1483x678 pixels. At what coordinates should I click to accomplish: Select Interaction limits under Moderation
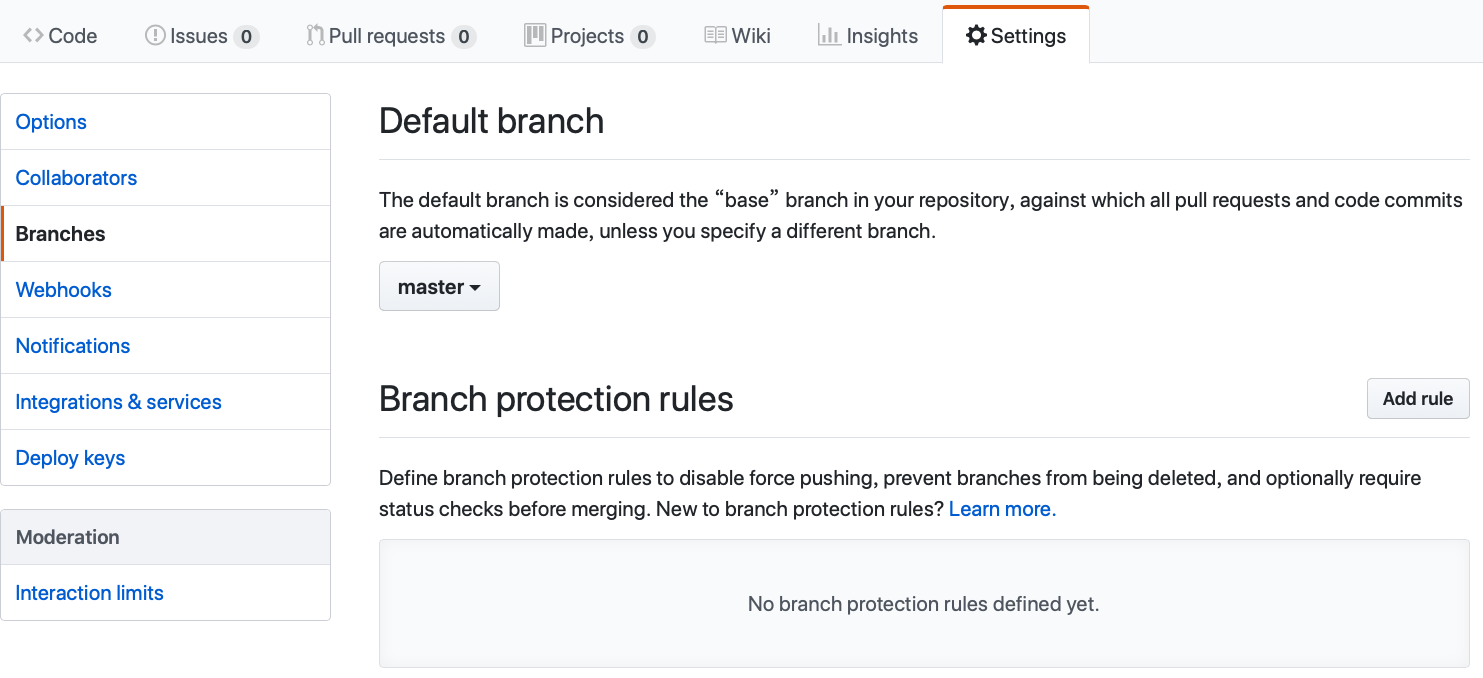point(89,593)
